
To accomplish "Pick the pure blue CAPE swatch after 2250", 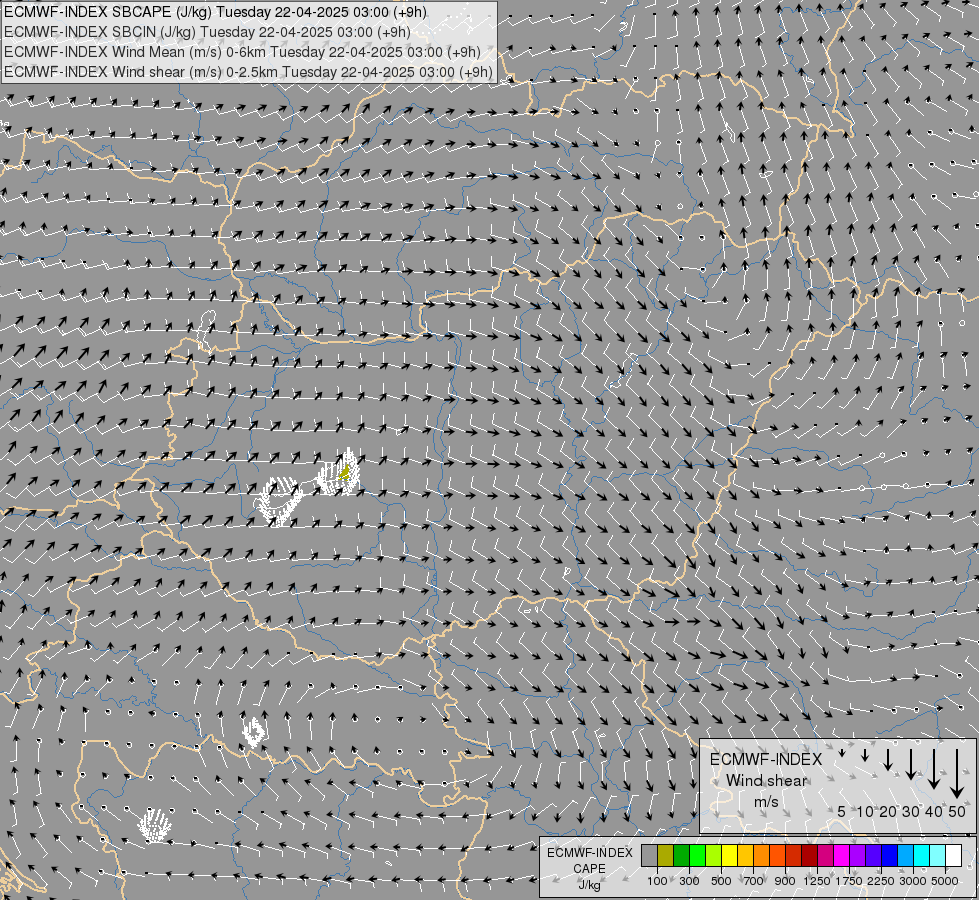I will (x=890, y=856).
